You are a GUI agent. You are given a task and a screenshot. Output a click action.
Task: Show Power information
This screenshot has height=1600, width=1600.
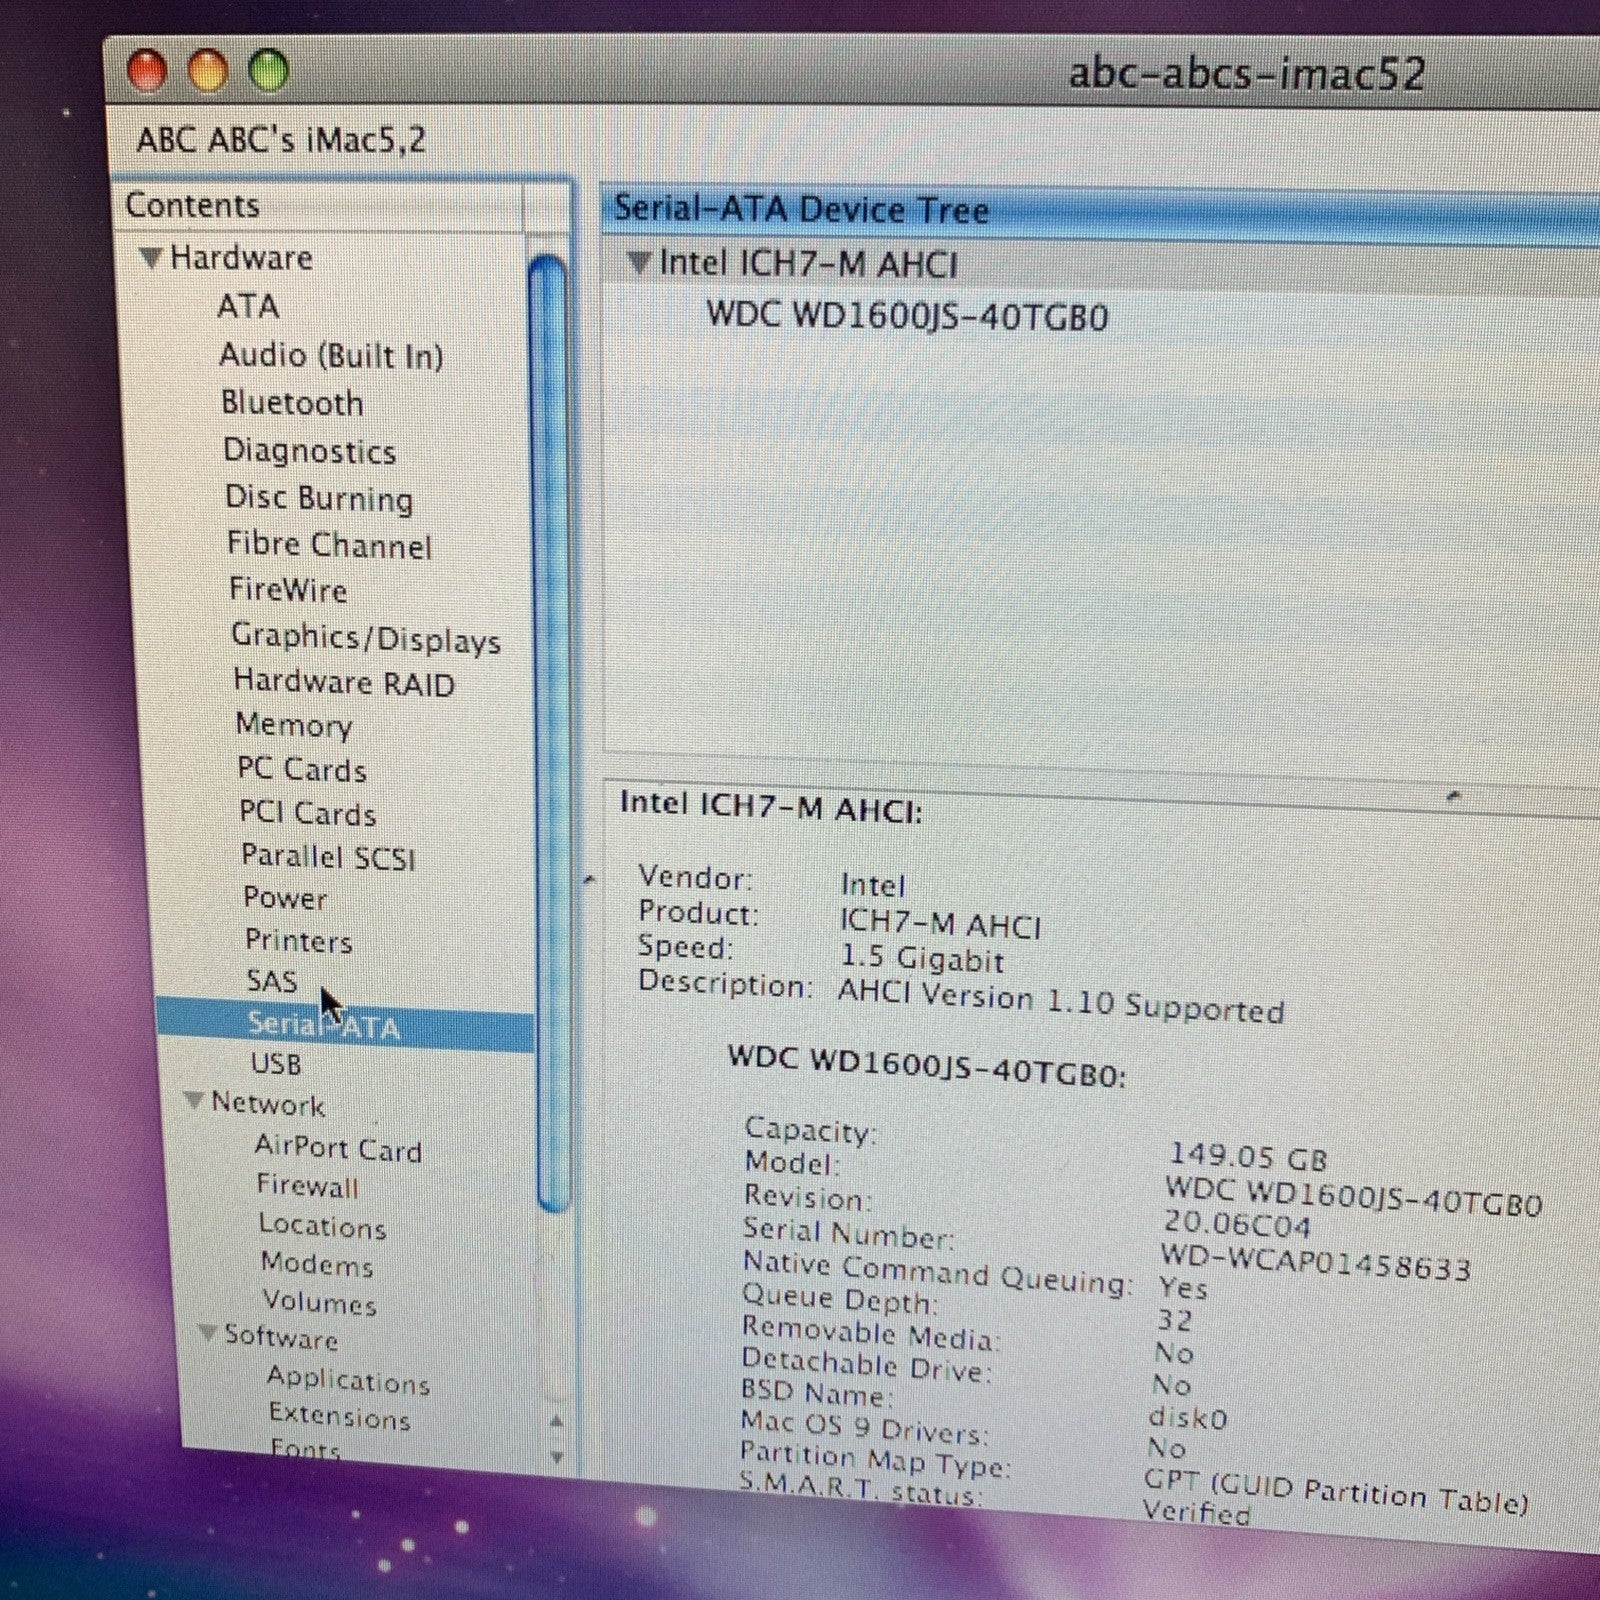(x=285, y=898)
